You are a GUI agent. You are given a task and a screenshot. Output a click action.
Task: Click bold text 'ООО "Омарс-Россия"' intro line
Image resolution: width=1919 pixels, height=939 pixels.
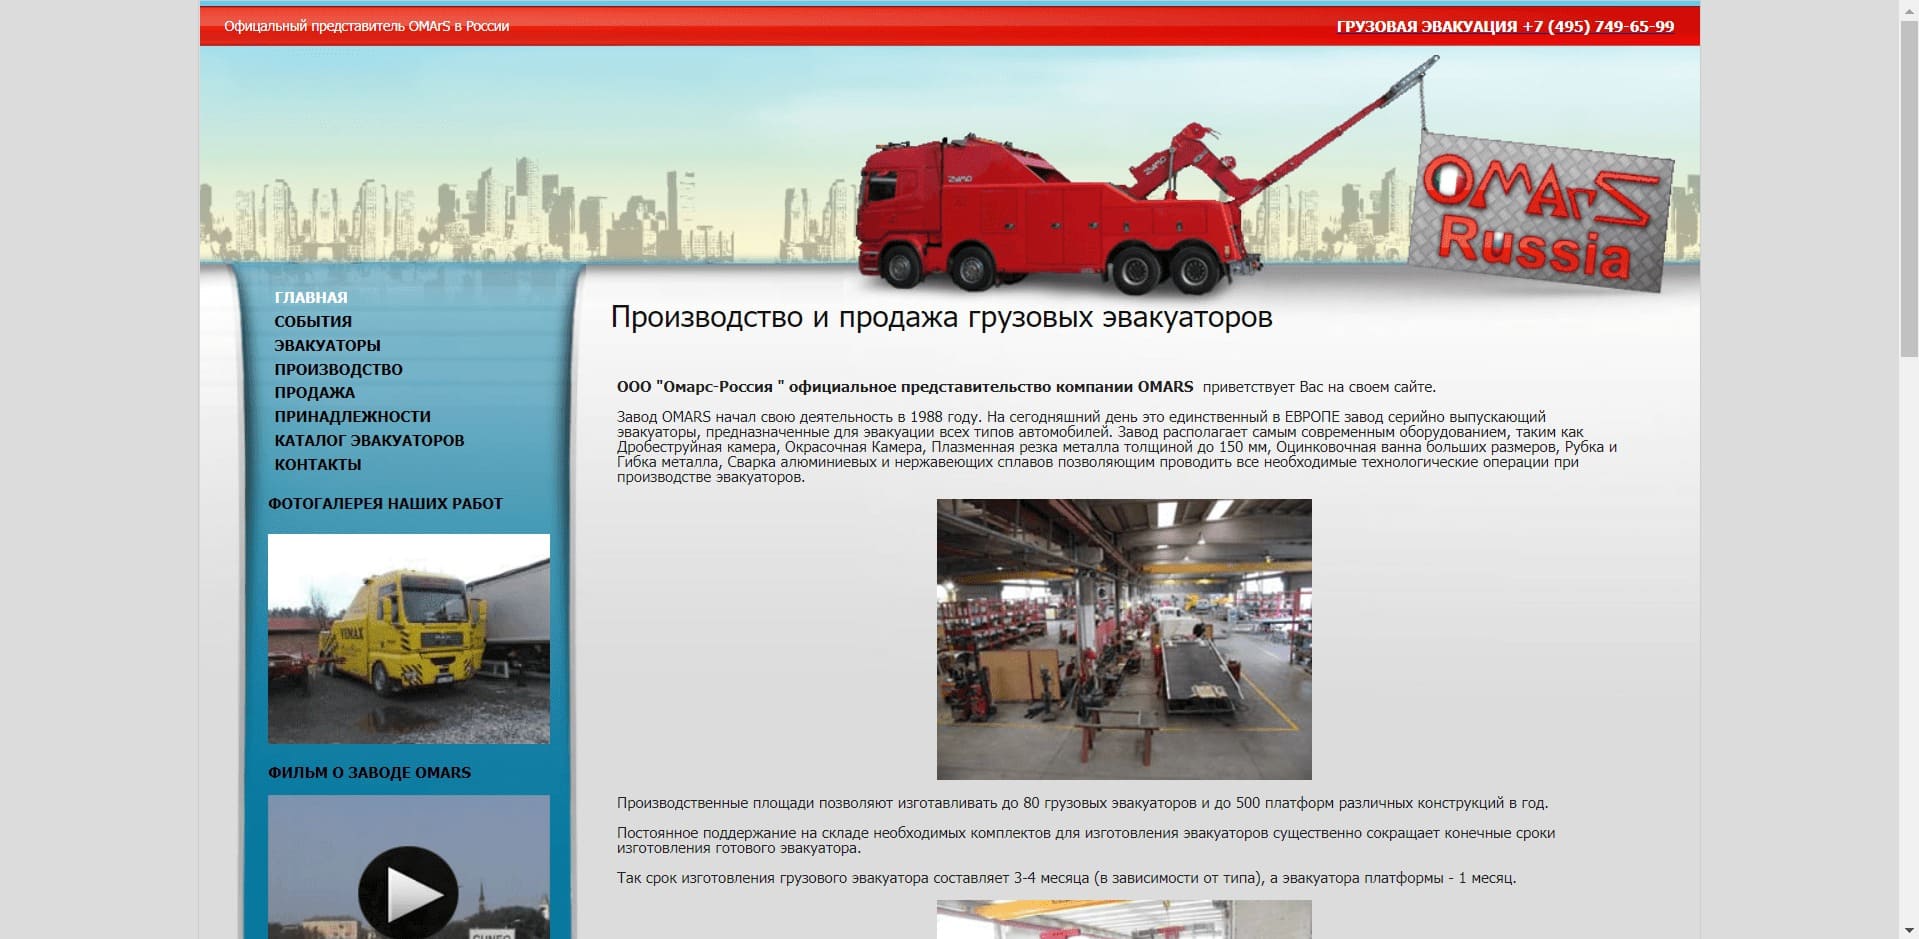905,387
